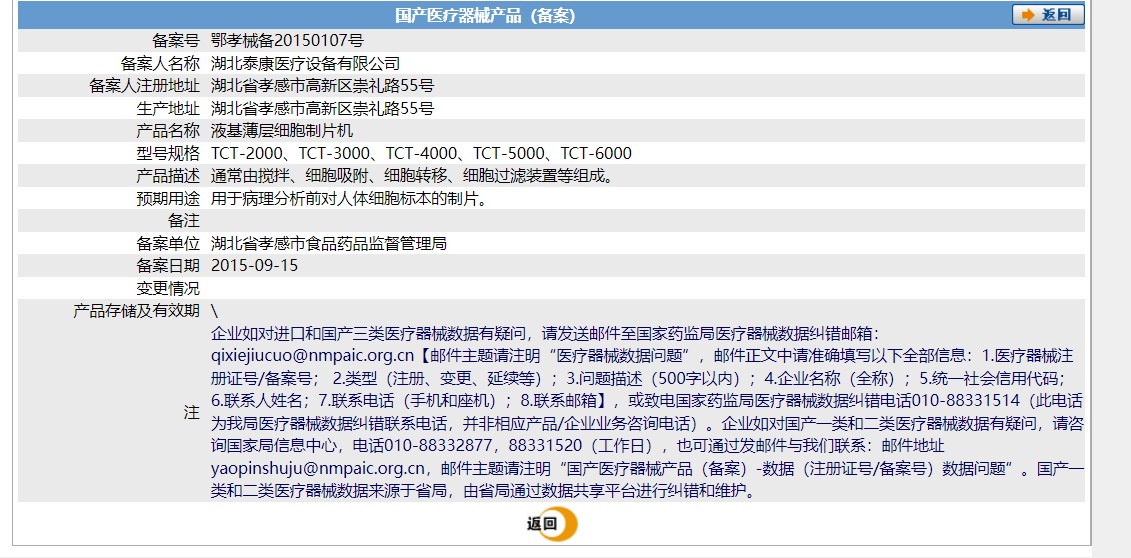This screenshot has height=558, width=1131.
Task: Select the phone number 010-88331514
Action: pyautogui.click(x=967, y=401)
